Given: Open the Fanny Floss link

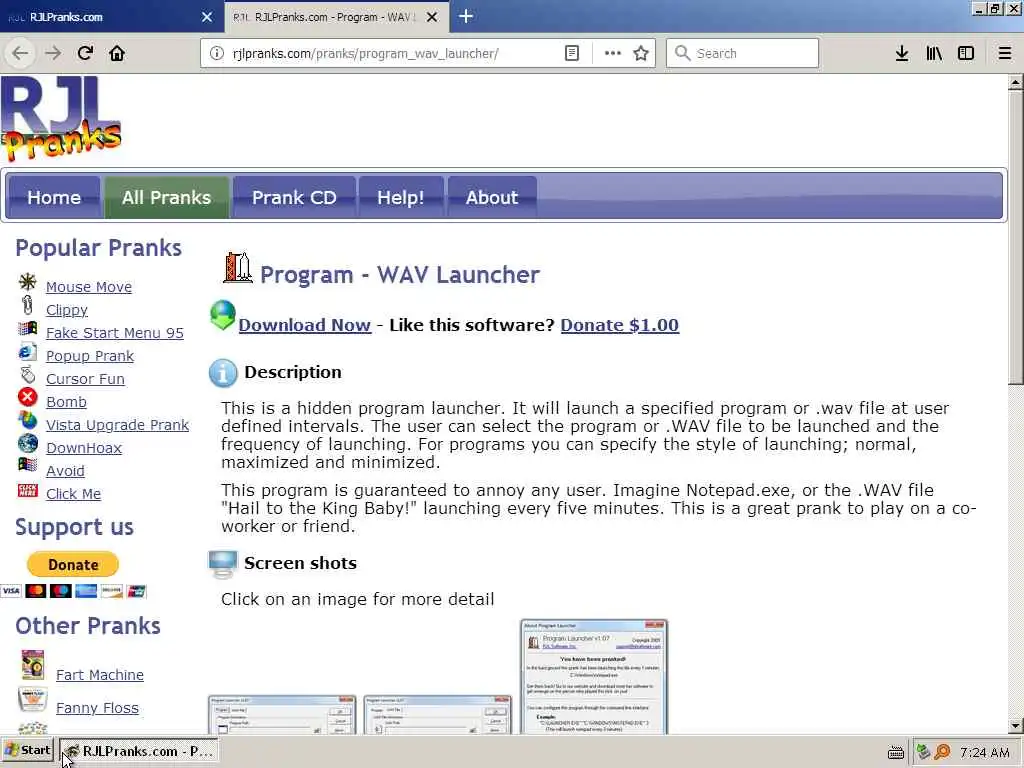Looking at the screenshot, I should tap(97, 708).
